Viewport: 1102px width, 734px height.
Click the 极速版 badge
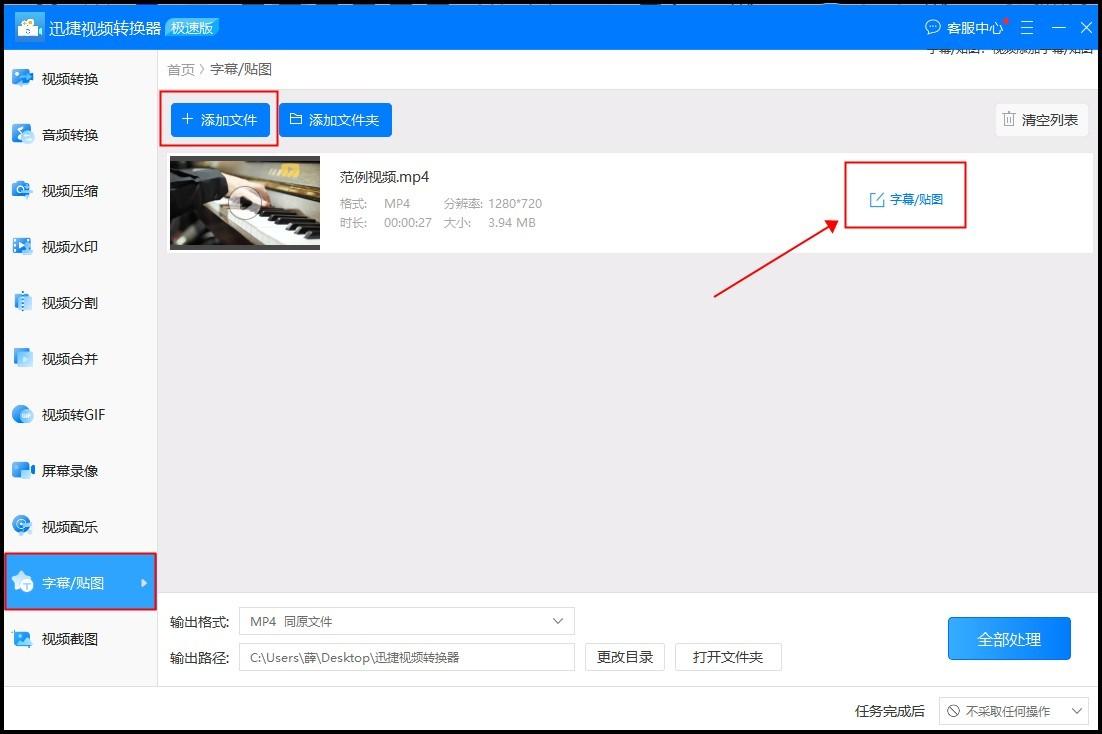click(x=192, y=27)
